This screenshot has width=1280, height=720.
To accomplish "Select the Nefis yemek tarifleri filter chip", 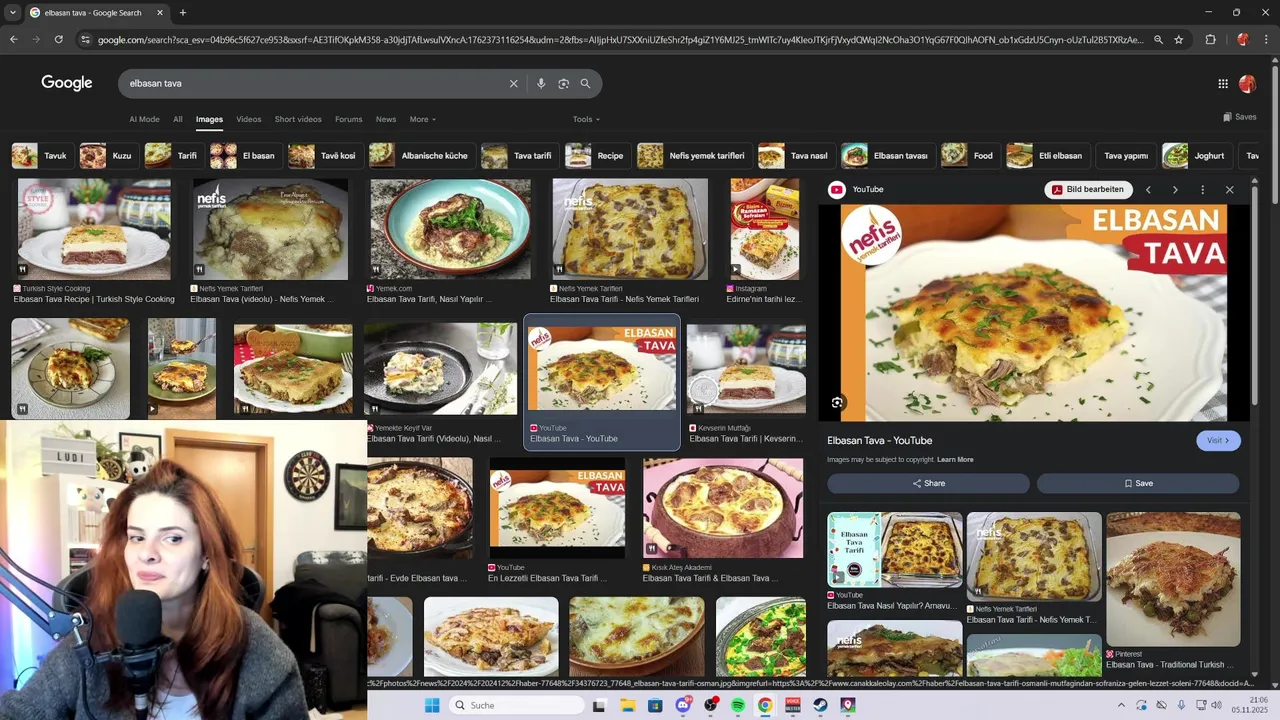I will coord(693,156).
